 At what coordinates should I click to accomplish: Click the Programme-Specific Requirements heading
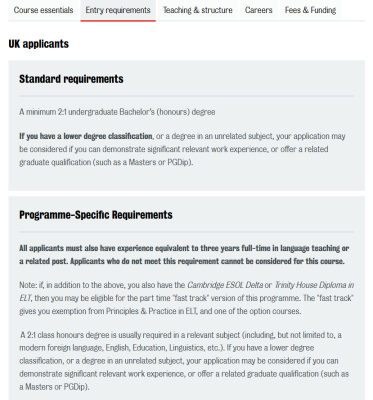tap(96, 215)
